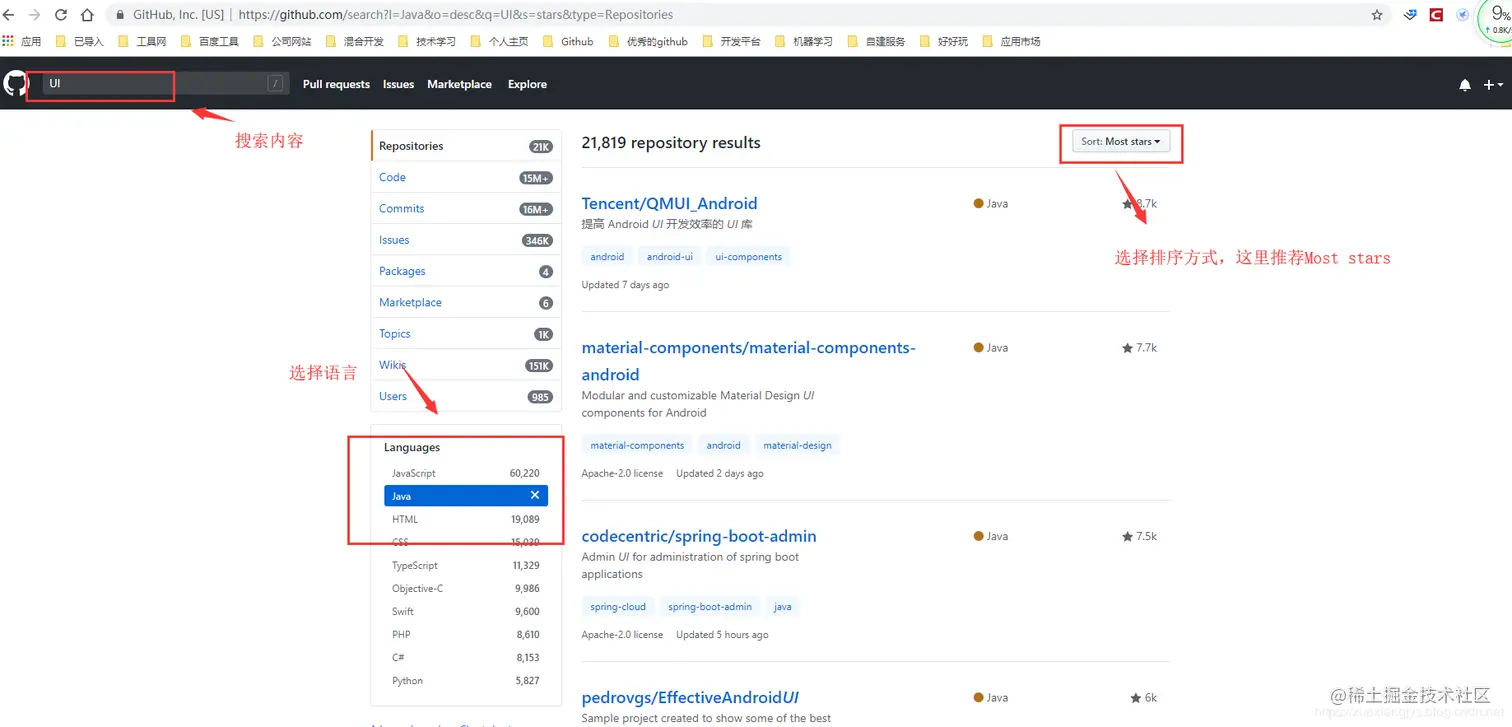This screenshot has height=727, width=1512.
Task: Click the browser reload icon
Action: (x=61, y=15)
